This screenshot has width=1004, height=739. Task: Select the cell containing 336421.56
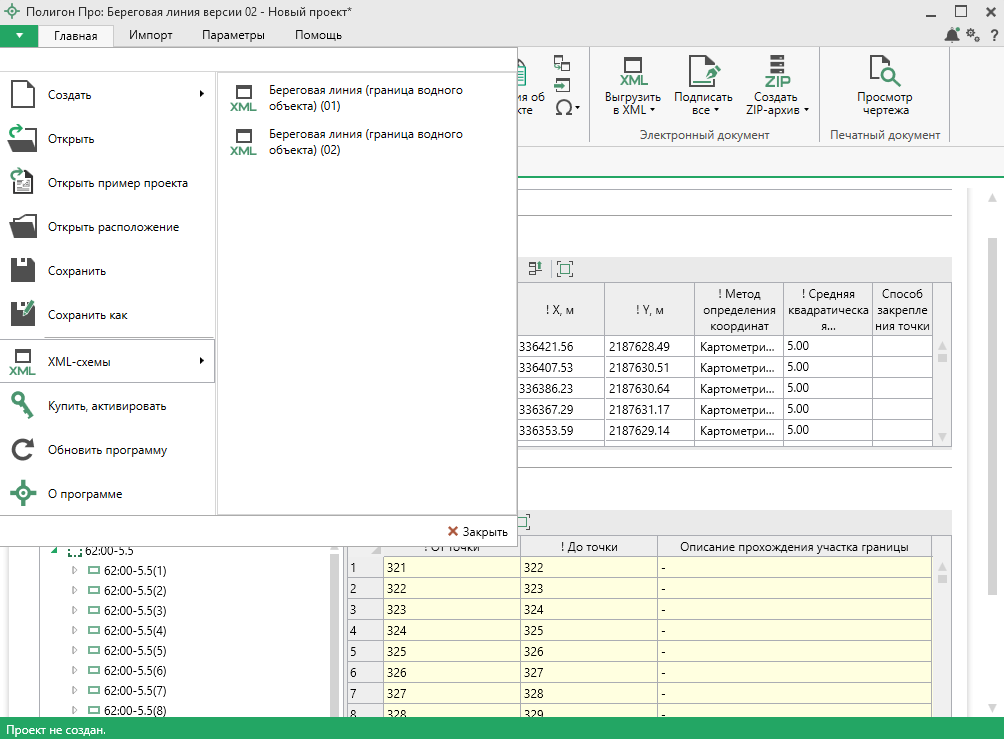[560, 347]
